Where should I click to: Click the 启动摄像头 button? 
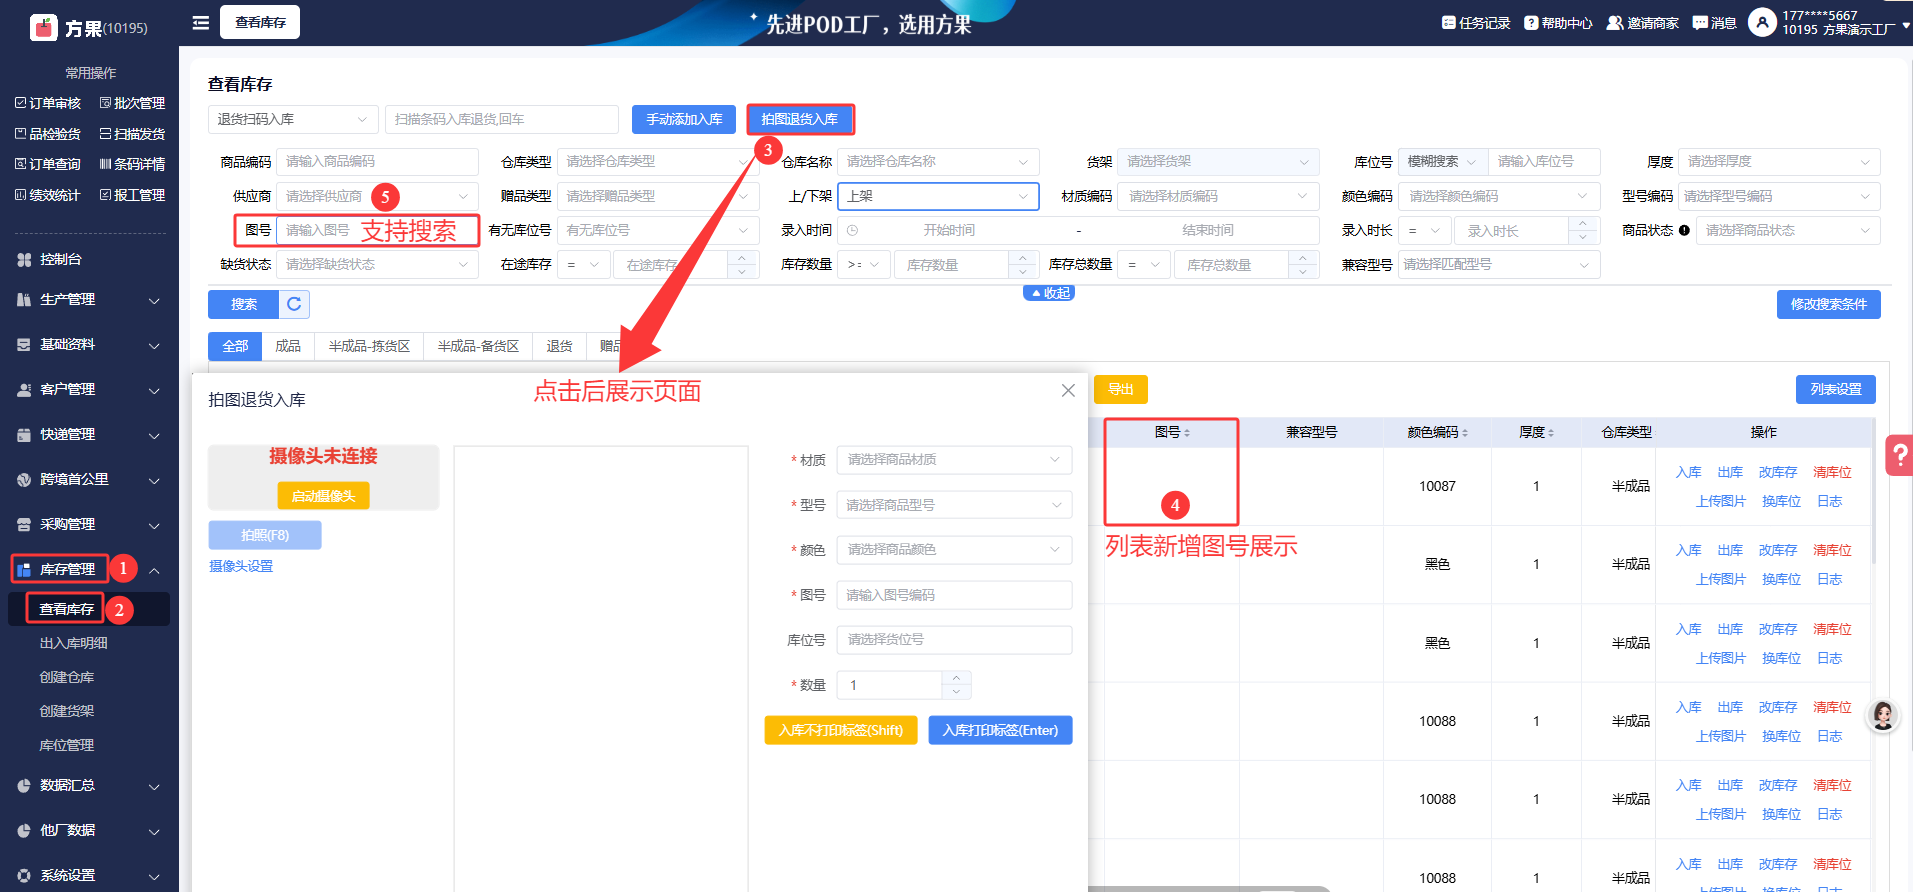click(x=323, y=496)
